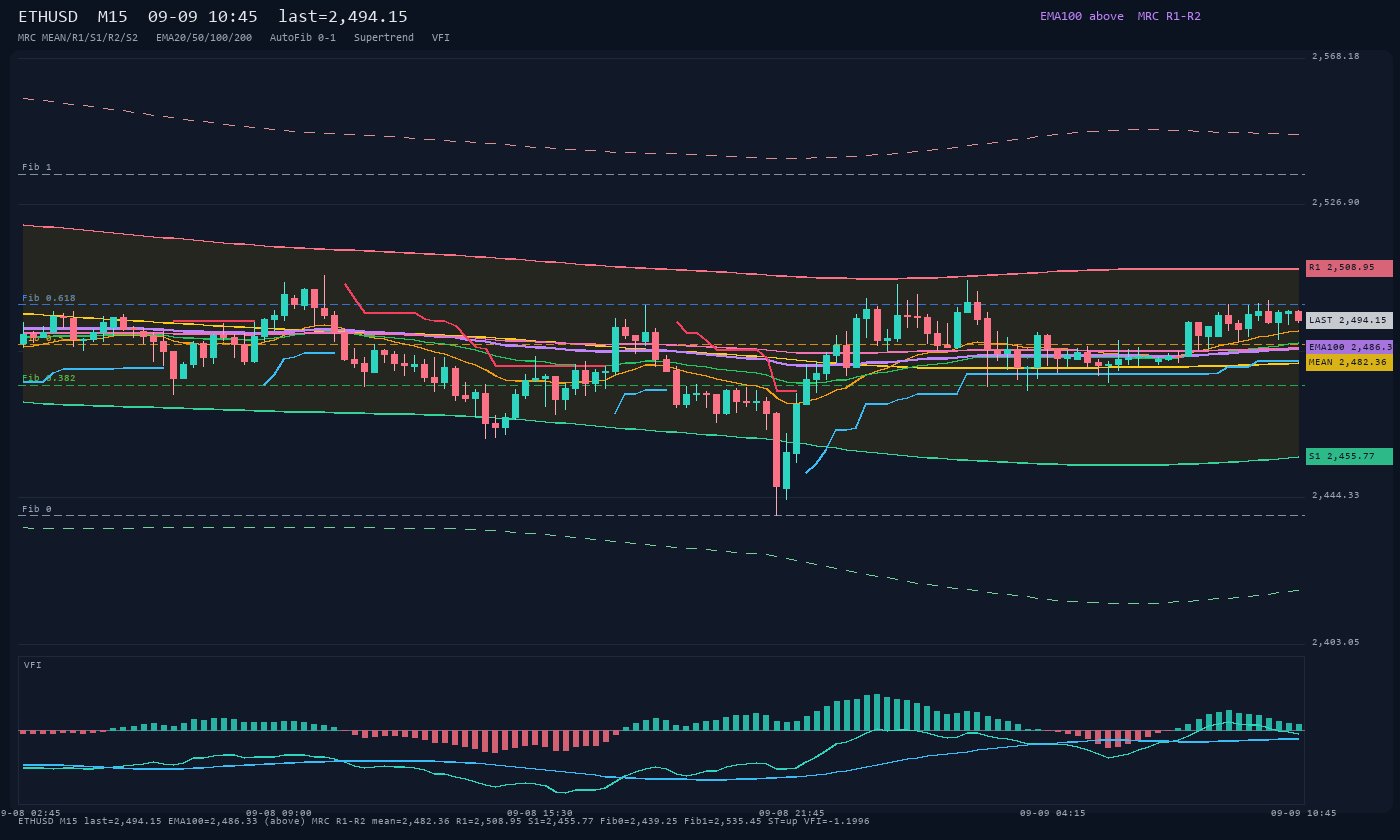
Task: Click the 09-09 10:45 timestamp in the title
Action: (x=202, y=17)
